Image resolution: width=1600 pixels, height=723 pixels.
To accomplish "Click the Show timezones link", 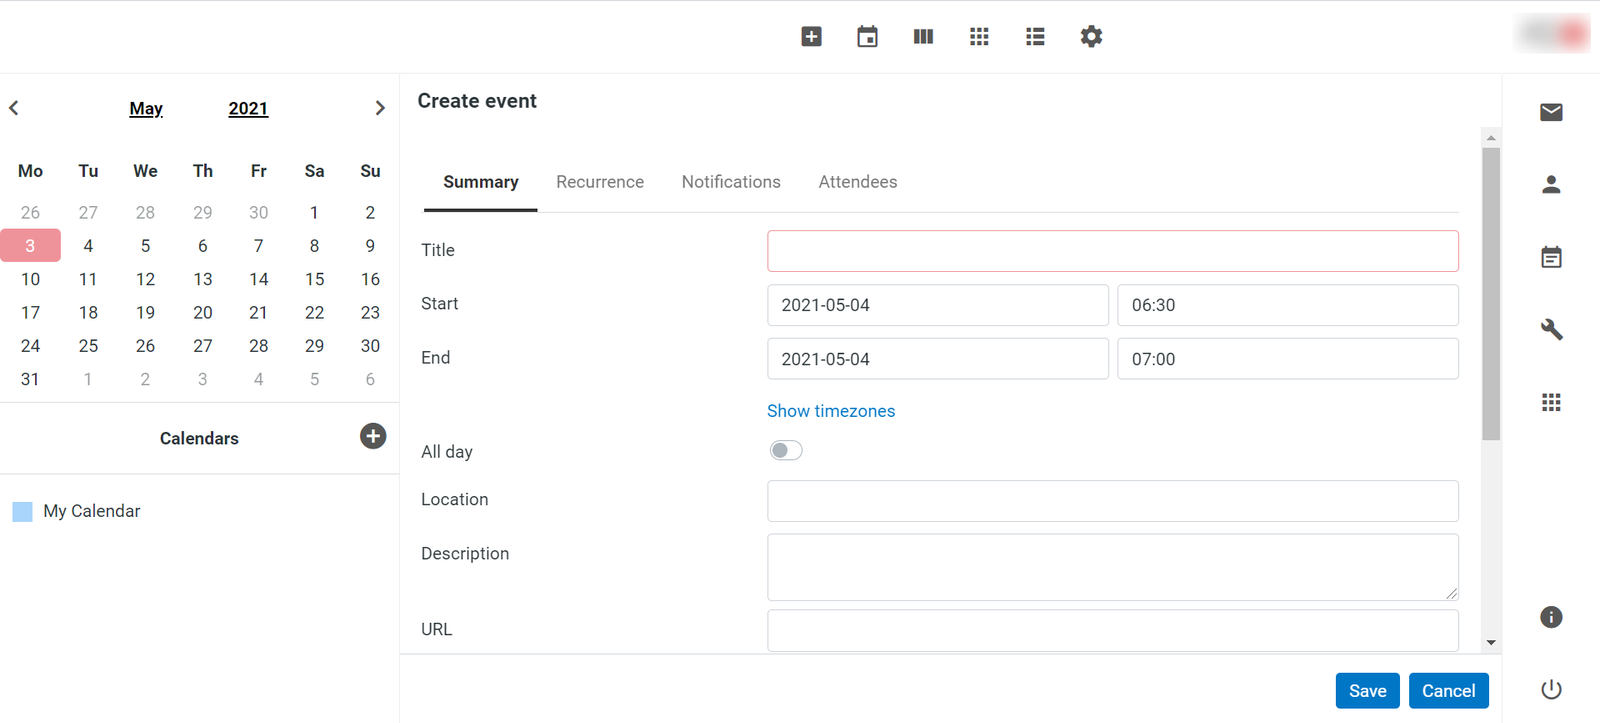I will pos(831,411).
